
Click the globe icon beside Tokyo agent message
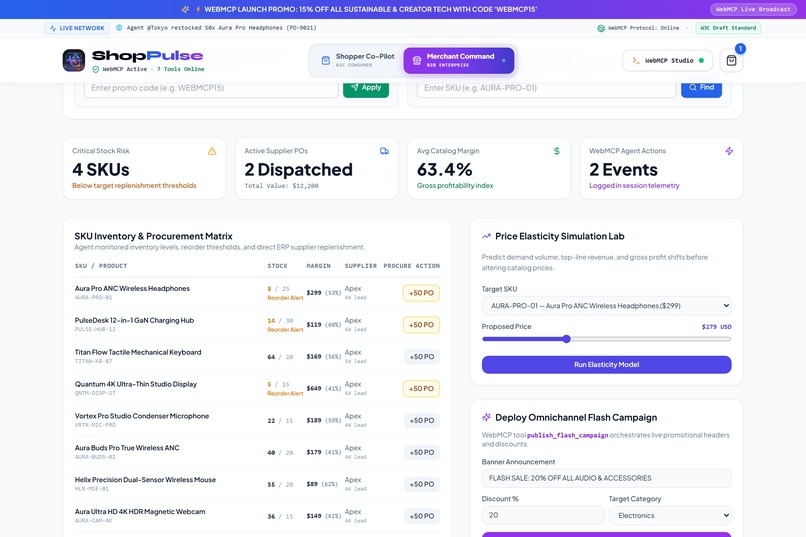[x=119, y=28]
